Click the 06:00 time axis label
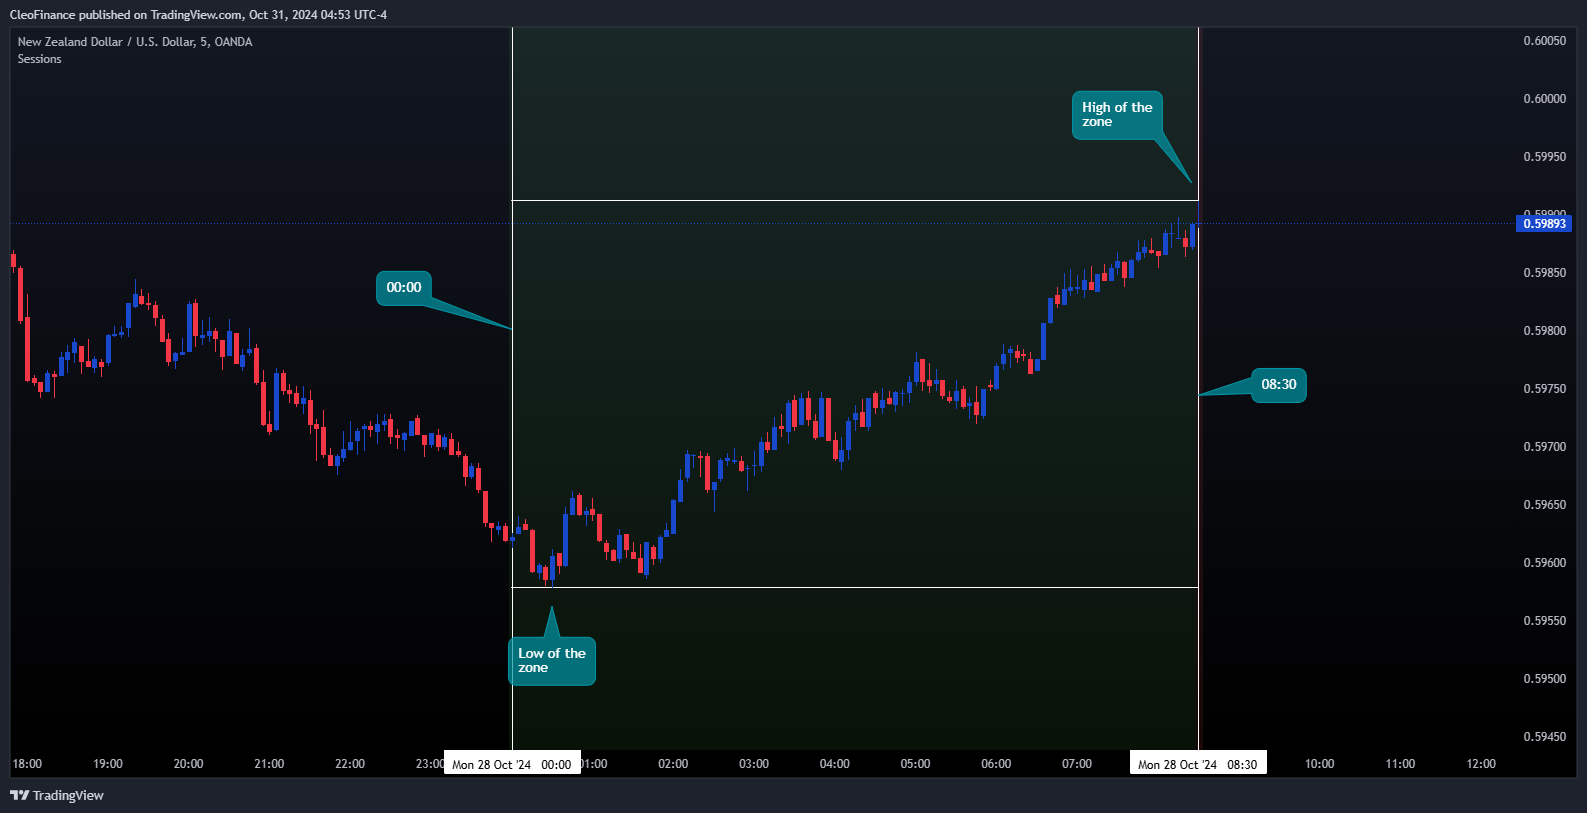 tap(996, 764)
